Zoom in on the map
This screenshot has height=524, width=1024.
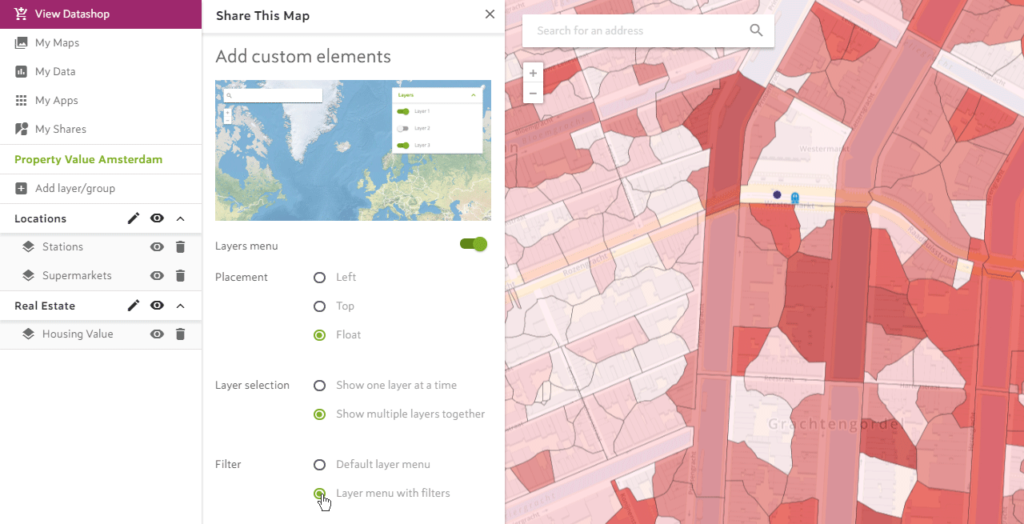[533, 73]
